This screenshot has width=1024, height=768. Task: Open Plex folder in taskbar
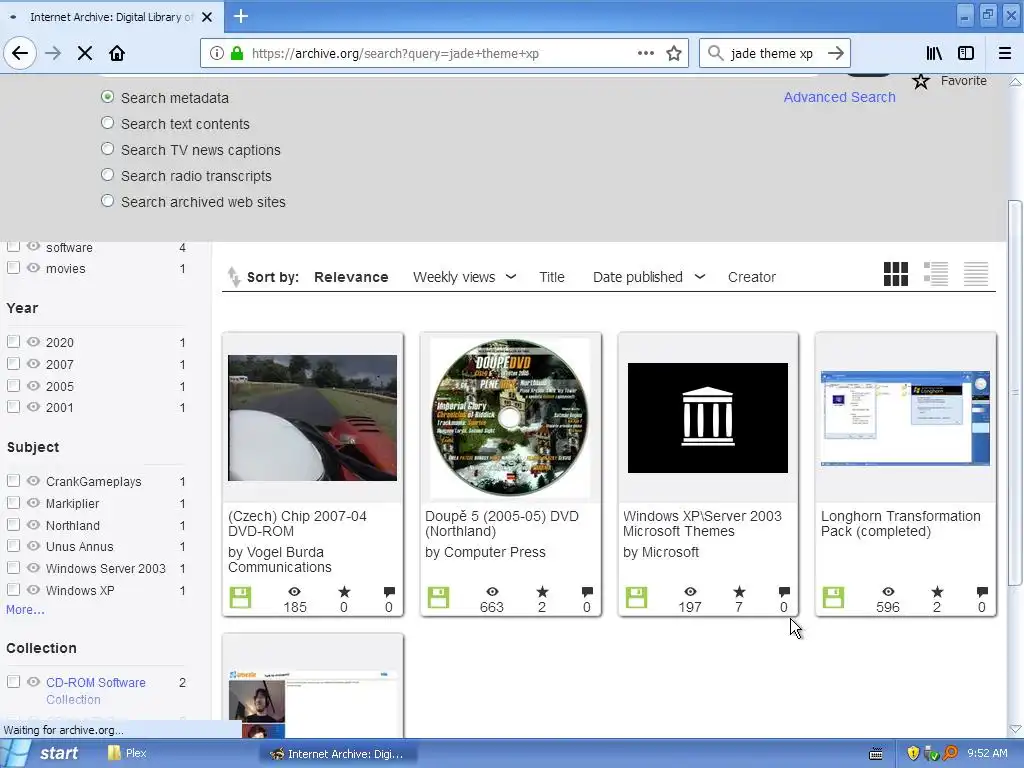pyautogui.click(x=127, y=753)
